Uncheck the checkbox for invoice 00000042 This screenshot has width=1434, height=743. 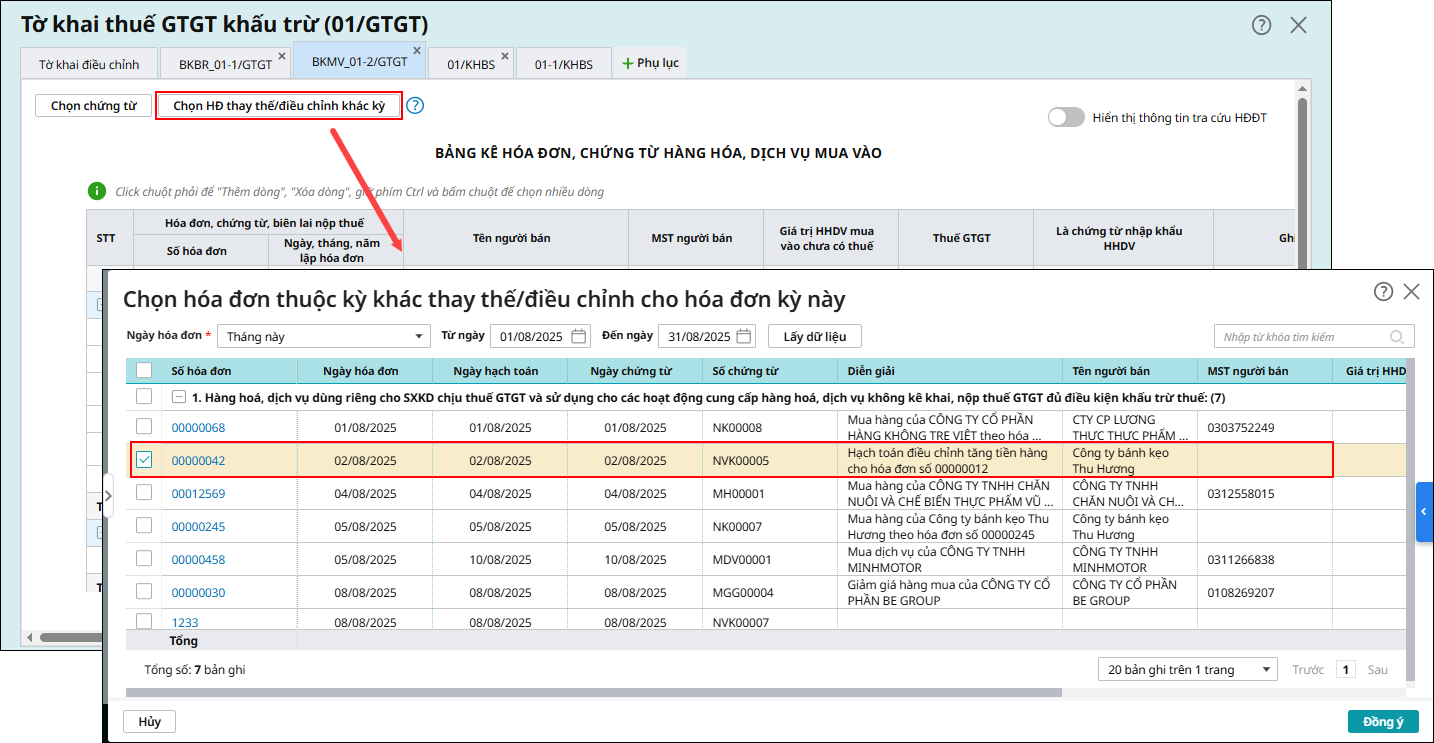(x=144, y=460)
